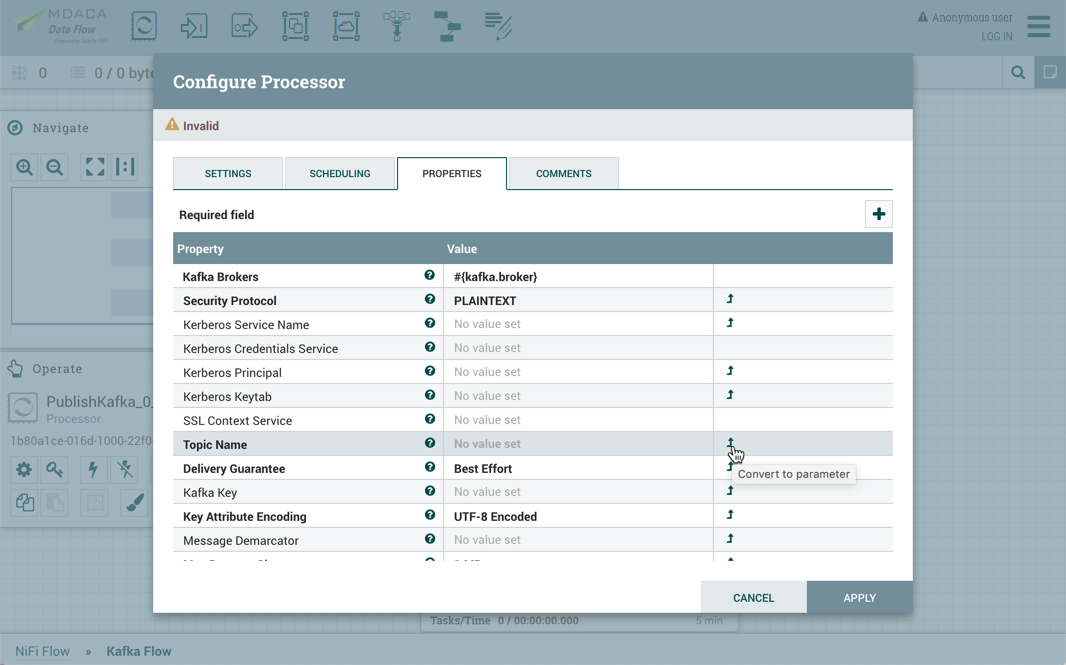The image size is (1066, 665).
Task: Click Security Protocol convert-to-parameter arrow
Action: point(730,299)
